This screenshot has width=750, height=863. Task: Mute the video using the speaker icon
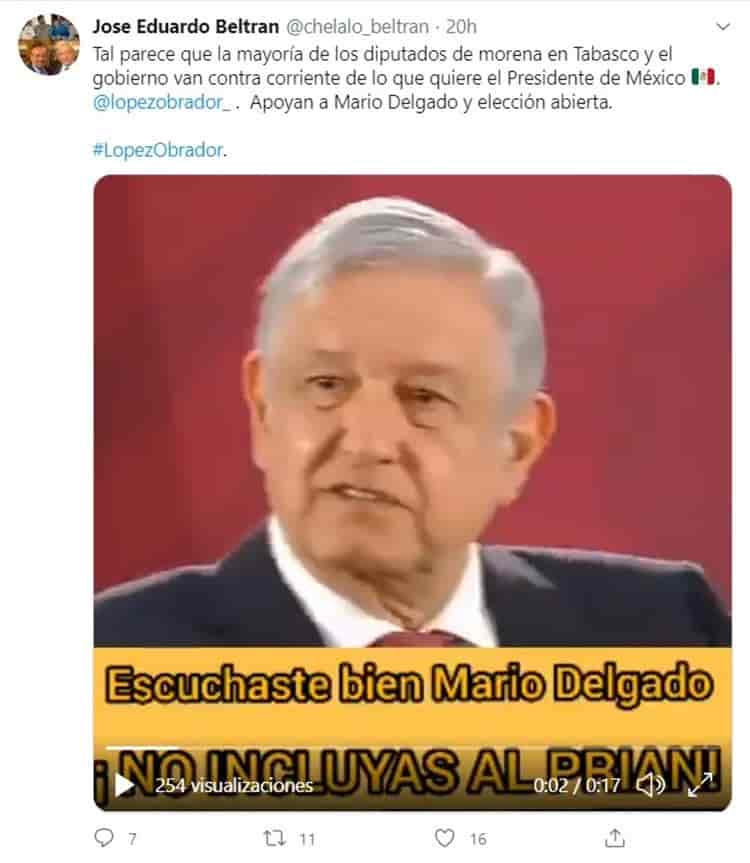(650, 785)
